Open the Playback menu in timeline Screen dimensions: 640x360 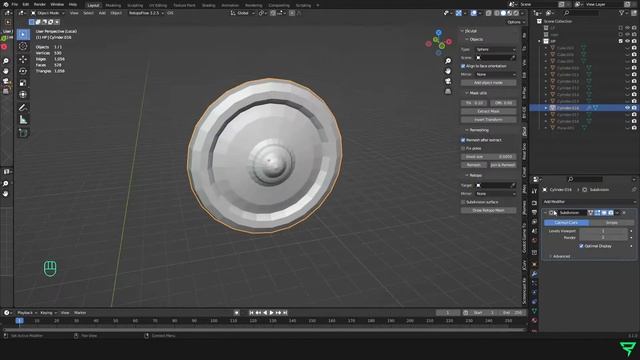(26, 313)
